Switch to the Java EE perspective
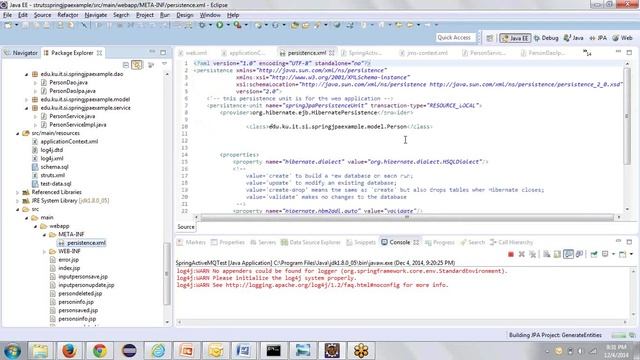Viewport: 640px width, 360px height. coord(516,38)
